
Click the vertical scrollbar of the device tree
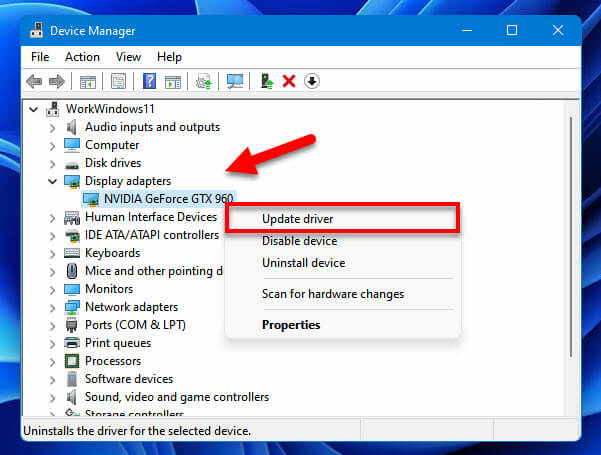point(571,238)
